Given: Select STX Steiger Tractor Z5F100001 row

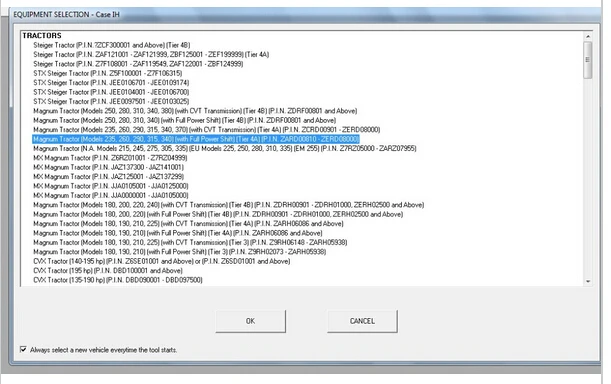Looking at the screenshot, I should point(108,73).
